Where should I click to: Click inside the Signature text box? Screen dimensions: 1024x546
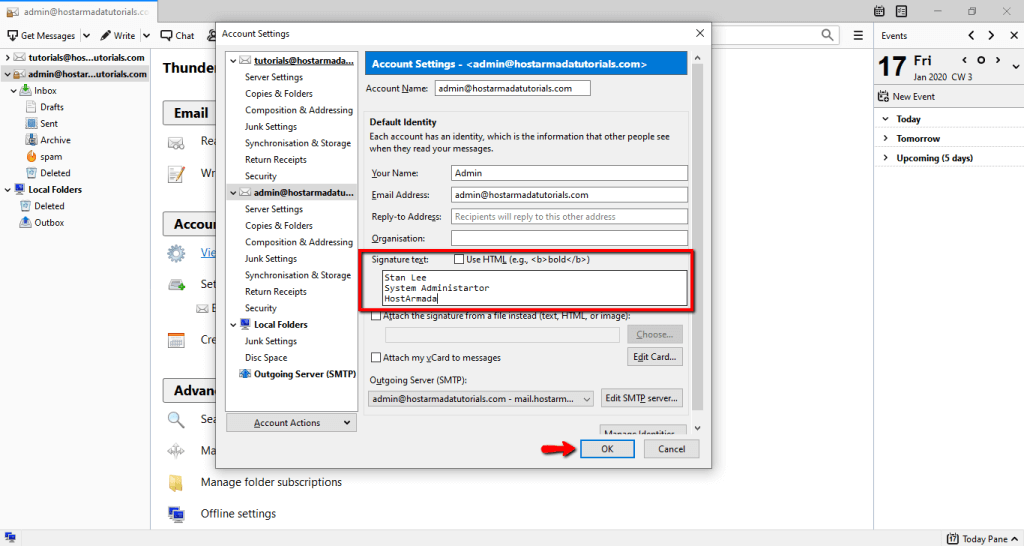[534, 288]
